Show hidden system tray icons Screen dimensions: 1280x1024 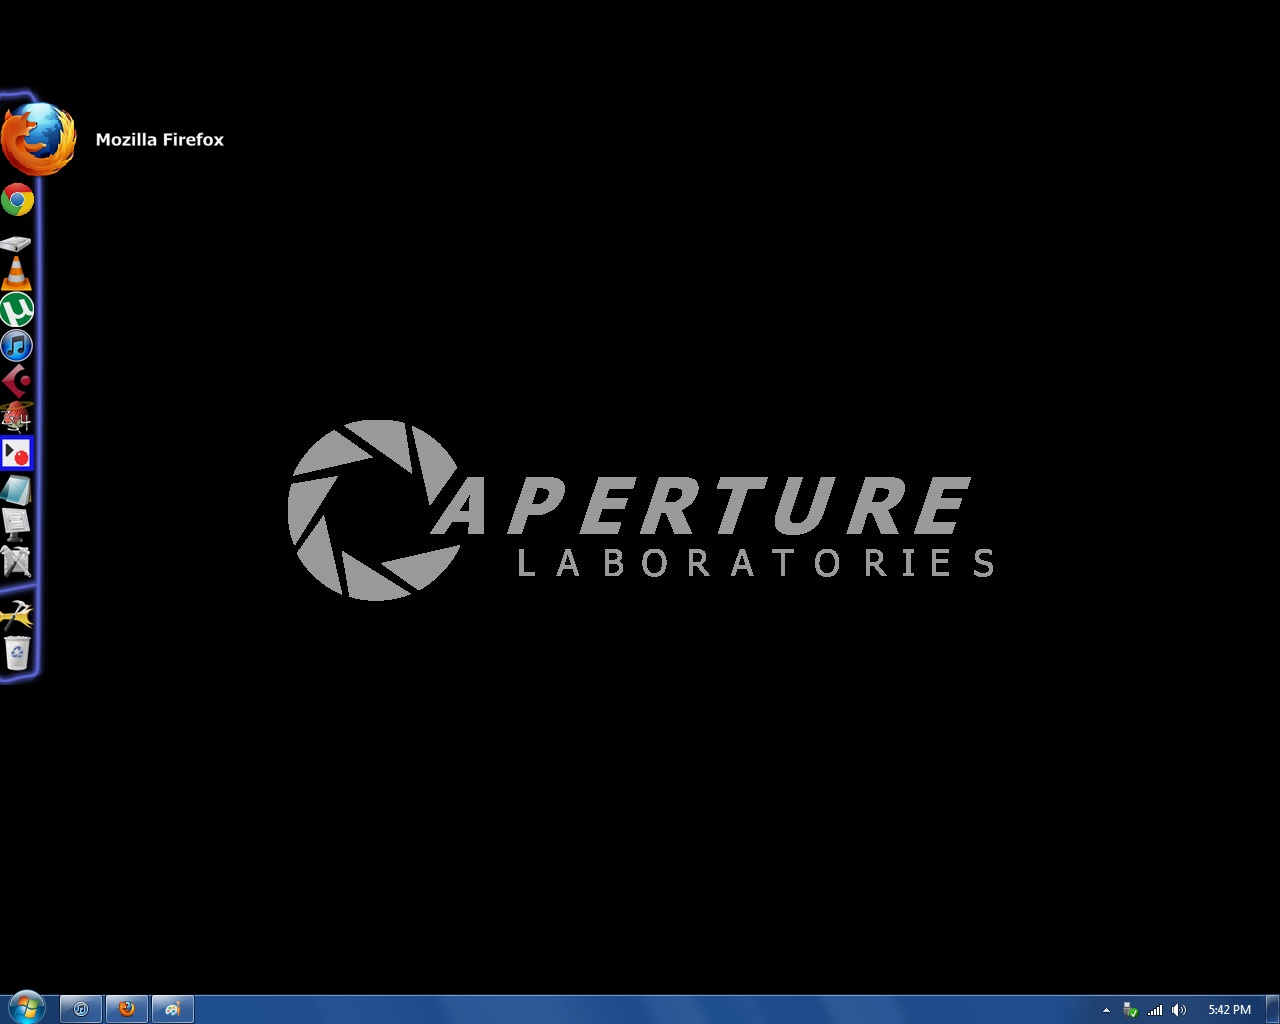point(1106,1010)
